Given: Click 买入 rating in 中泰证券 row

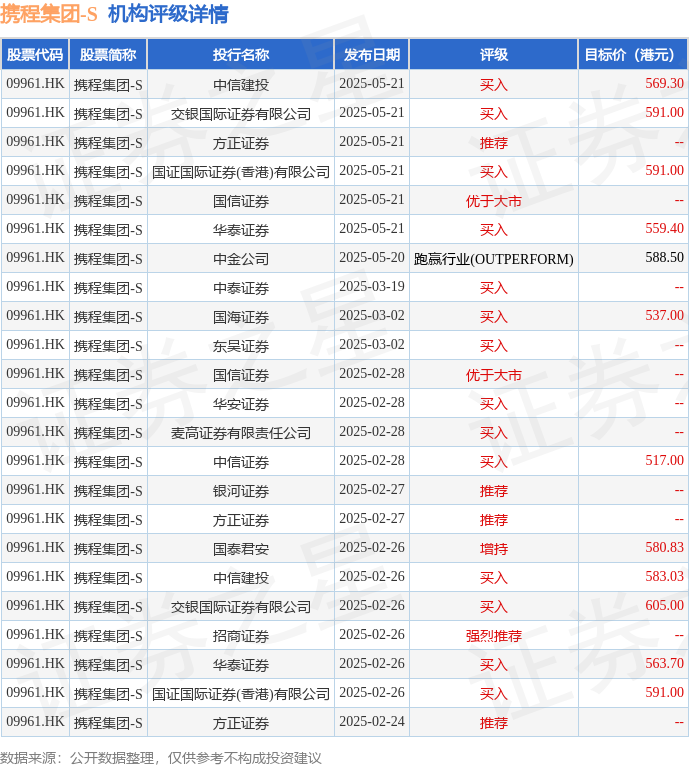Looking at the screenshot, I should coord(493,288).
